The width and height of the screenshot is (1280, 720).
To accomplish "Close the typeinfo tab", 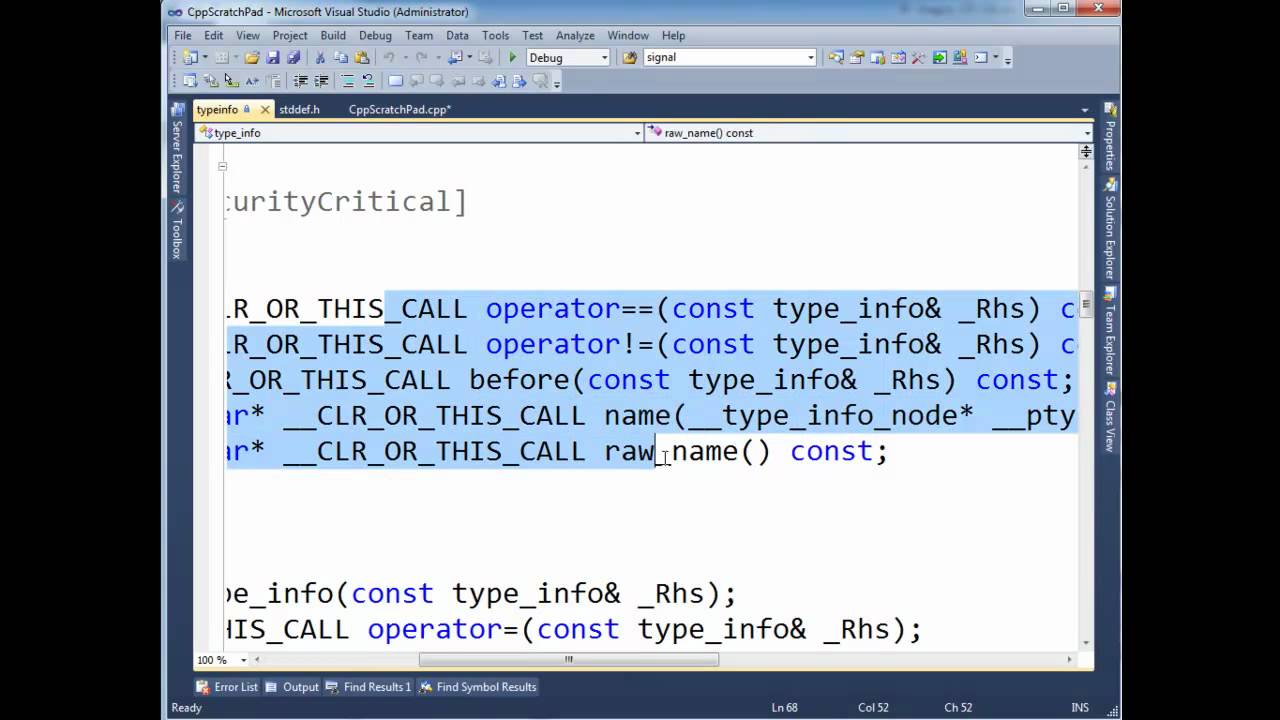I will [265, 110].
